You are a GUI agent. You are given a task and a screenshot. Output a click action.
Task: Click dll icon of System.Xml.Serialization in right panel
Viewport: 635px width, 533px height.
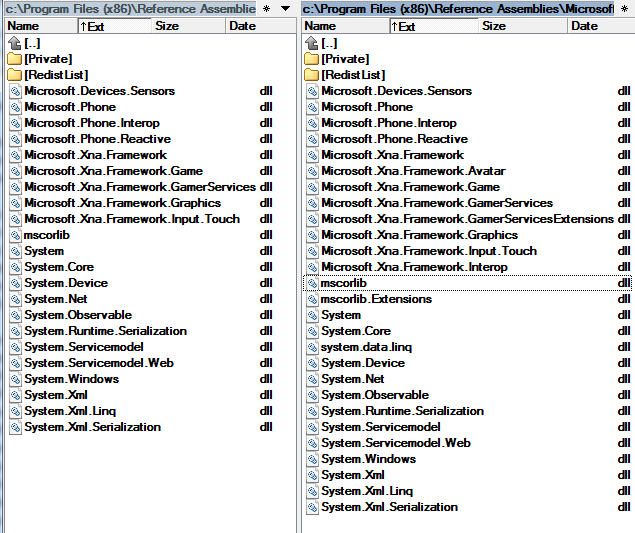[x=312, y=507]
